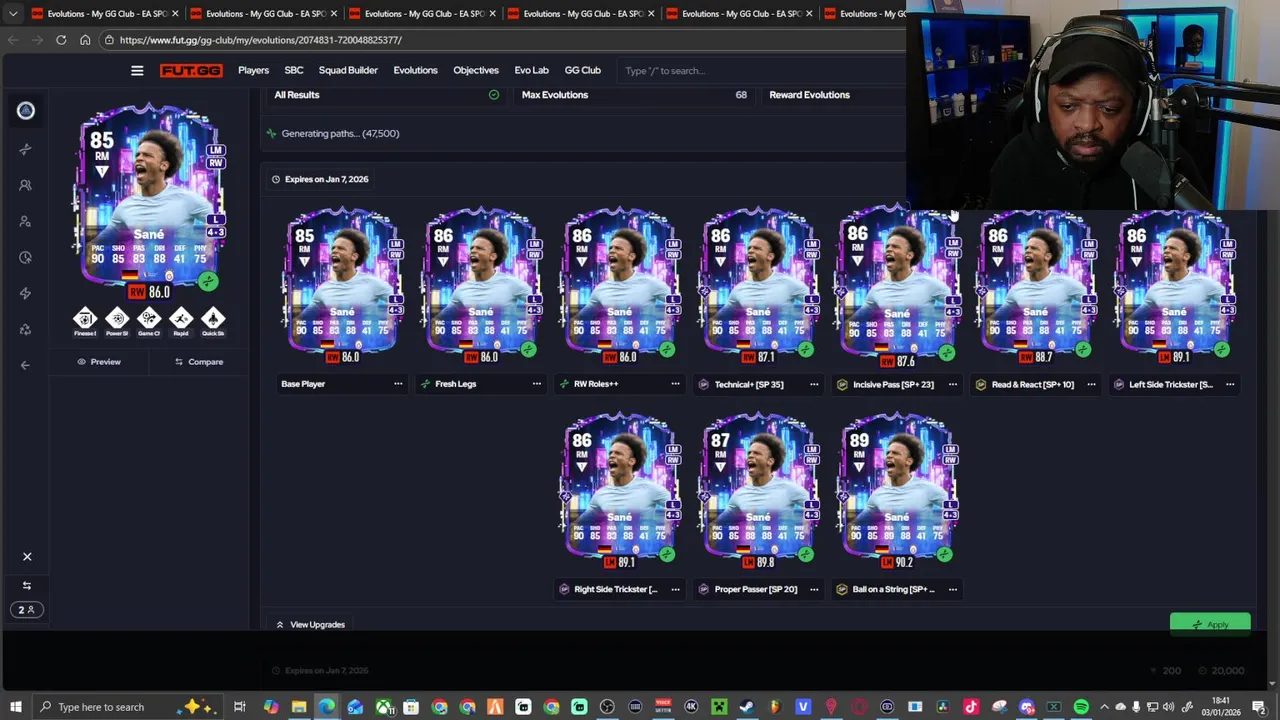Open the Evo Lab menu

point(531,71)
